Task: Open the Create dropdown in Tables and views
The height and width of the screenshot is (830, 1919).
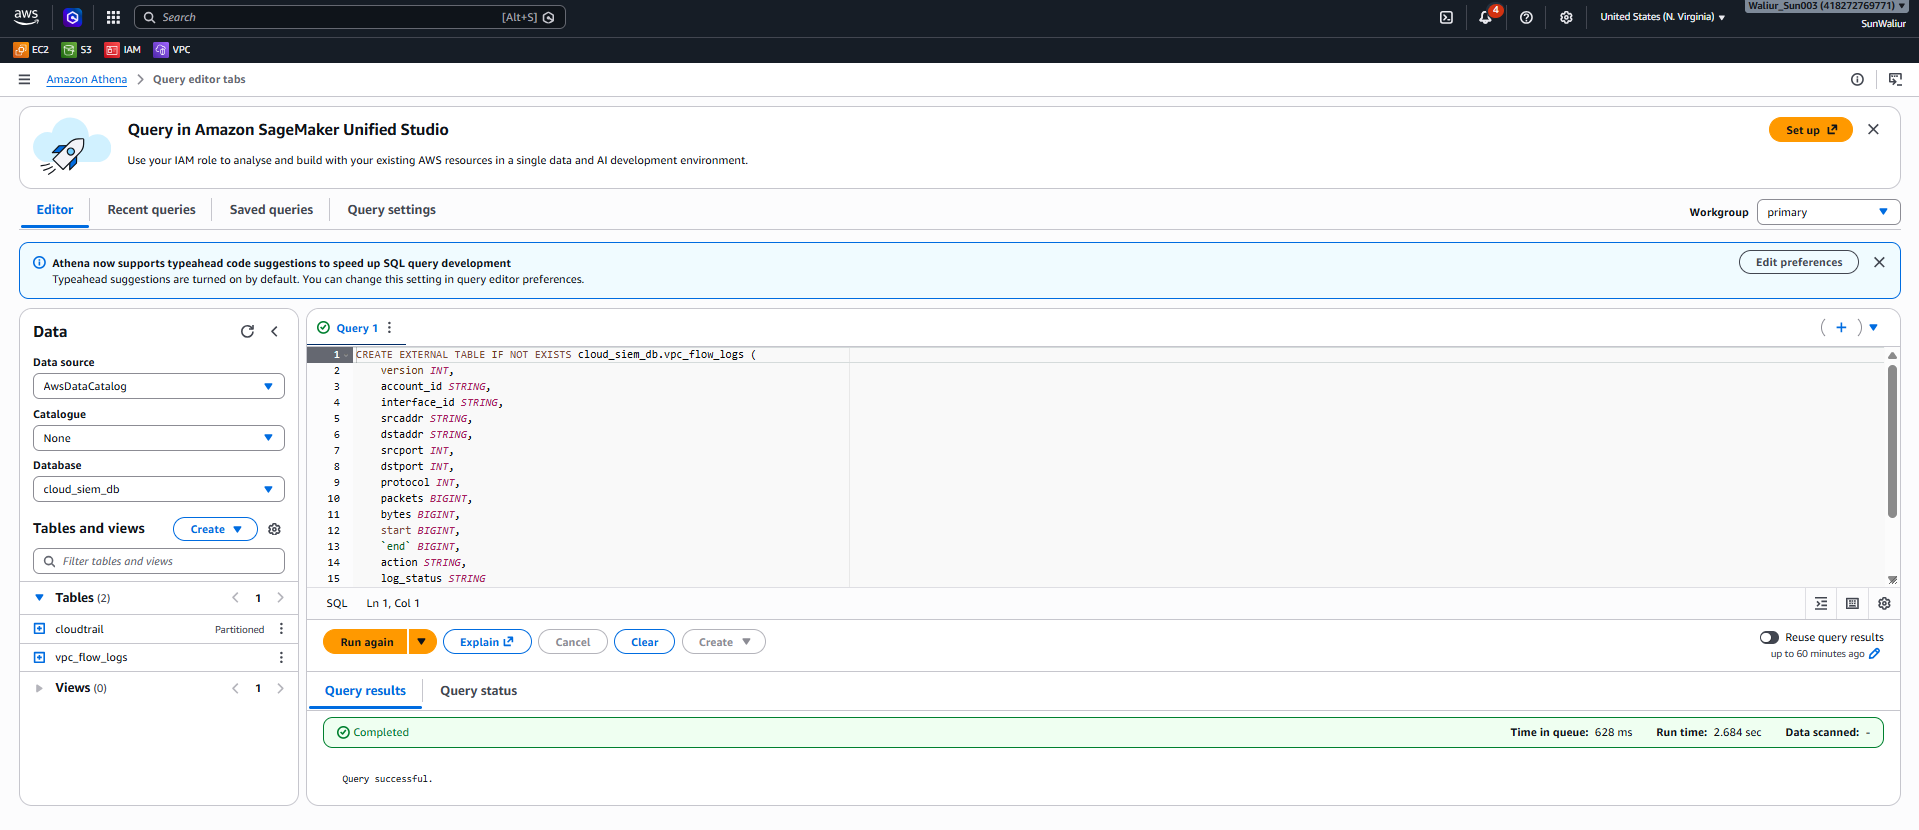Action: point(215,529)
